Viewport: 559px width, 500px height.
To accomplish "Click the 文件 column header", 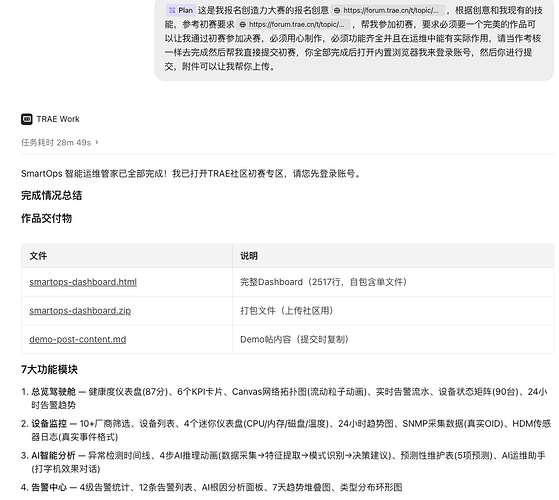I will pyautogui.click(x=38, y=256).
